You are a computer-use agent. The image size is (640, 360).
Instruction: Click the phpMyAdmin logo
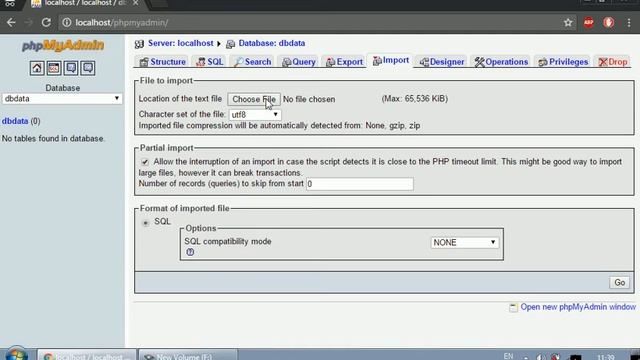(63, 45)
